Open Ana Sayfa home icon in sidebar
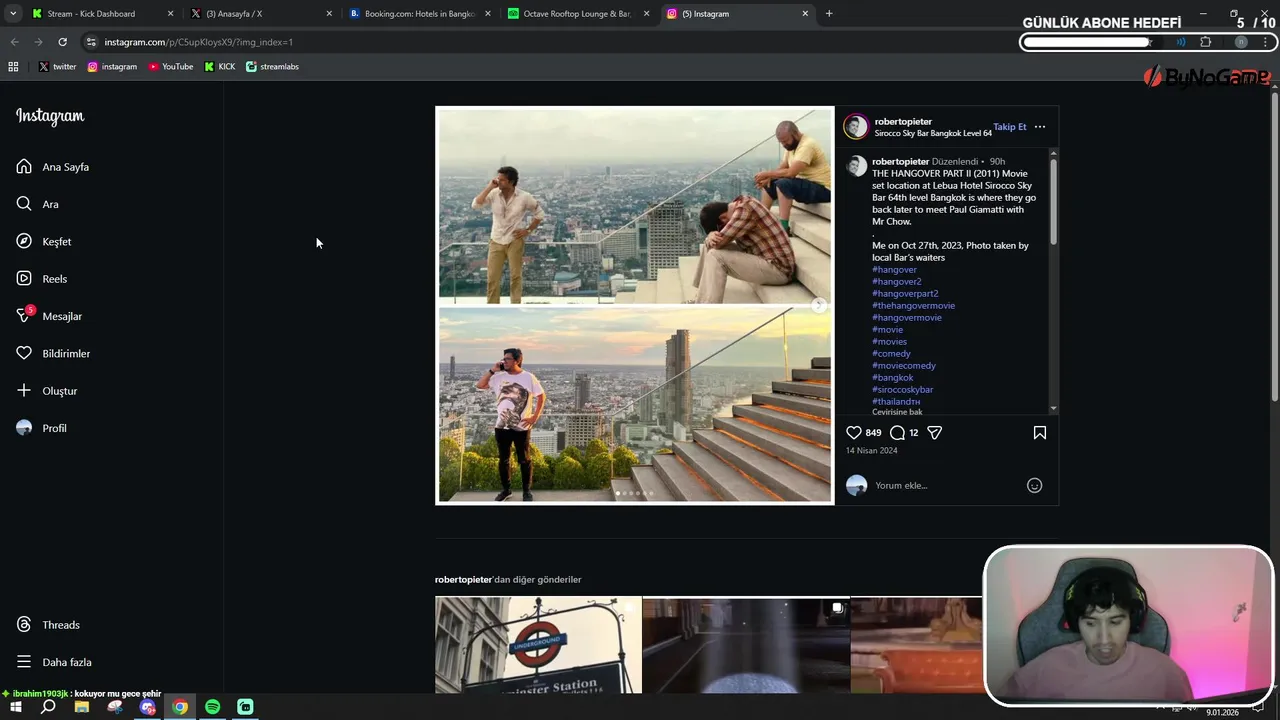Screen dimensions: 1280x720 click(x=24, y=167)
